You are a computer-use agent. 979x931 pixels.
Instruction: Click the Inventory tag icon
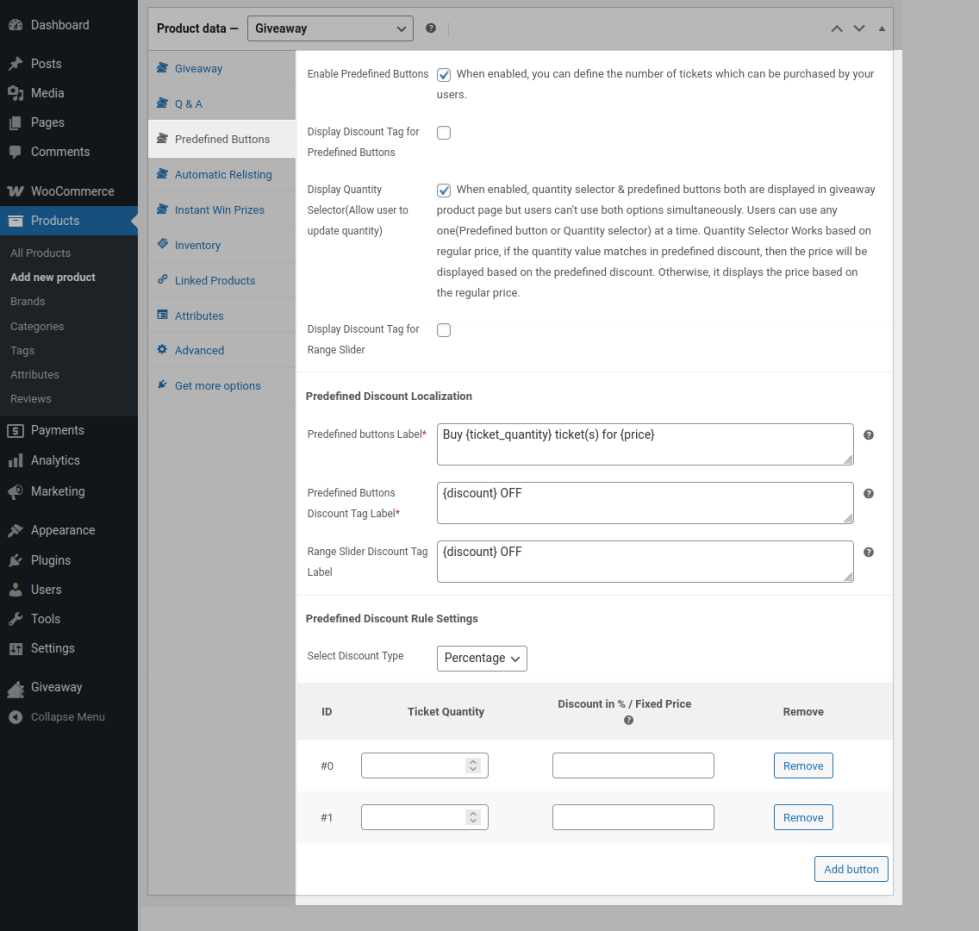(x=162, y=244)
